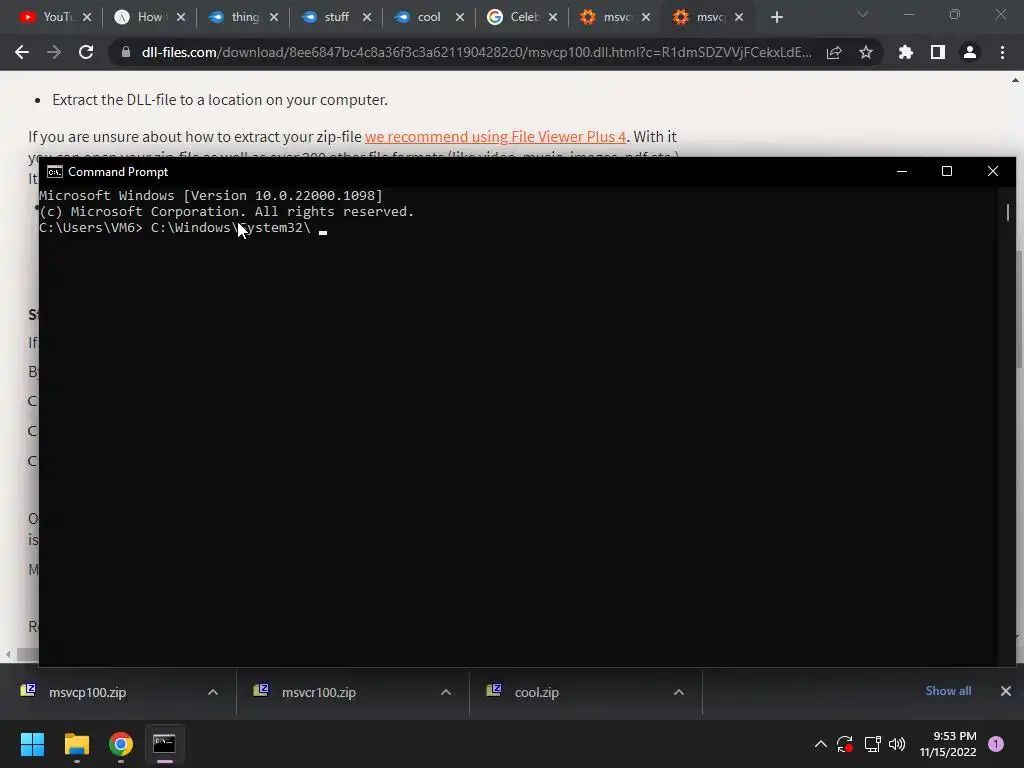The height and width of the screenshot is (768, 1024).
Task: Open the msvcr100.zip download
Action: tap(319, 692)
